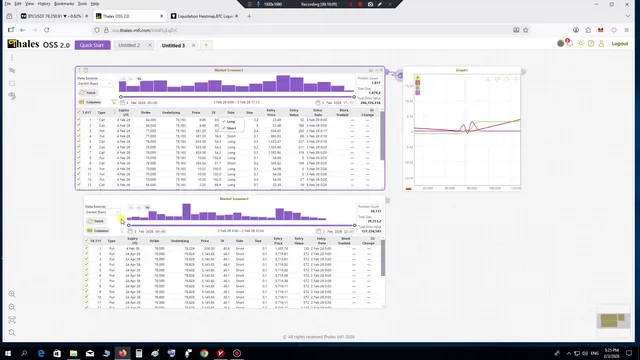Screen dimensions: 640x360
Task: Zoom out the canvas with magnifier minus
Action: (12, 307)
